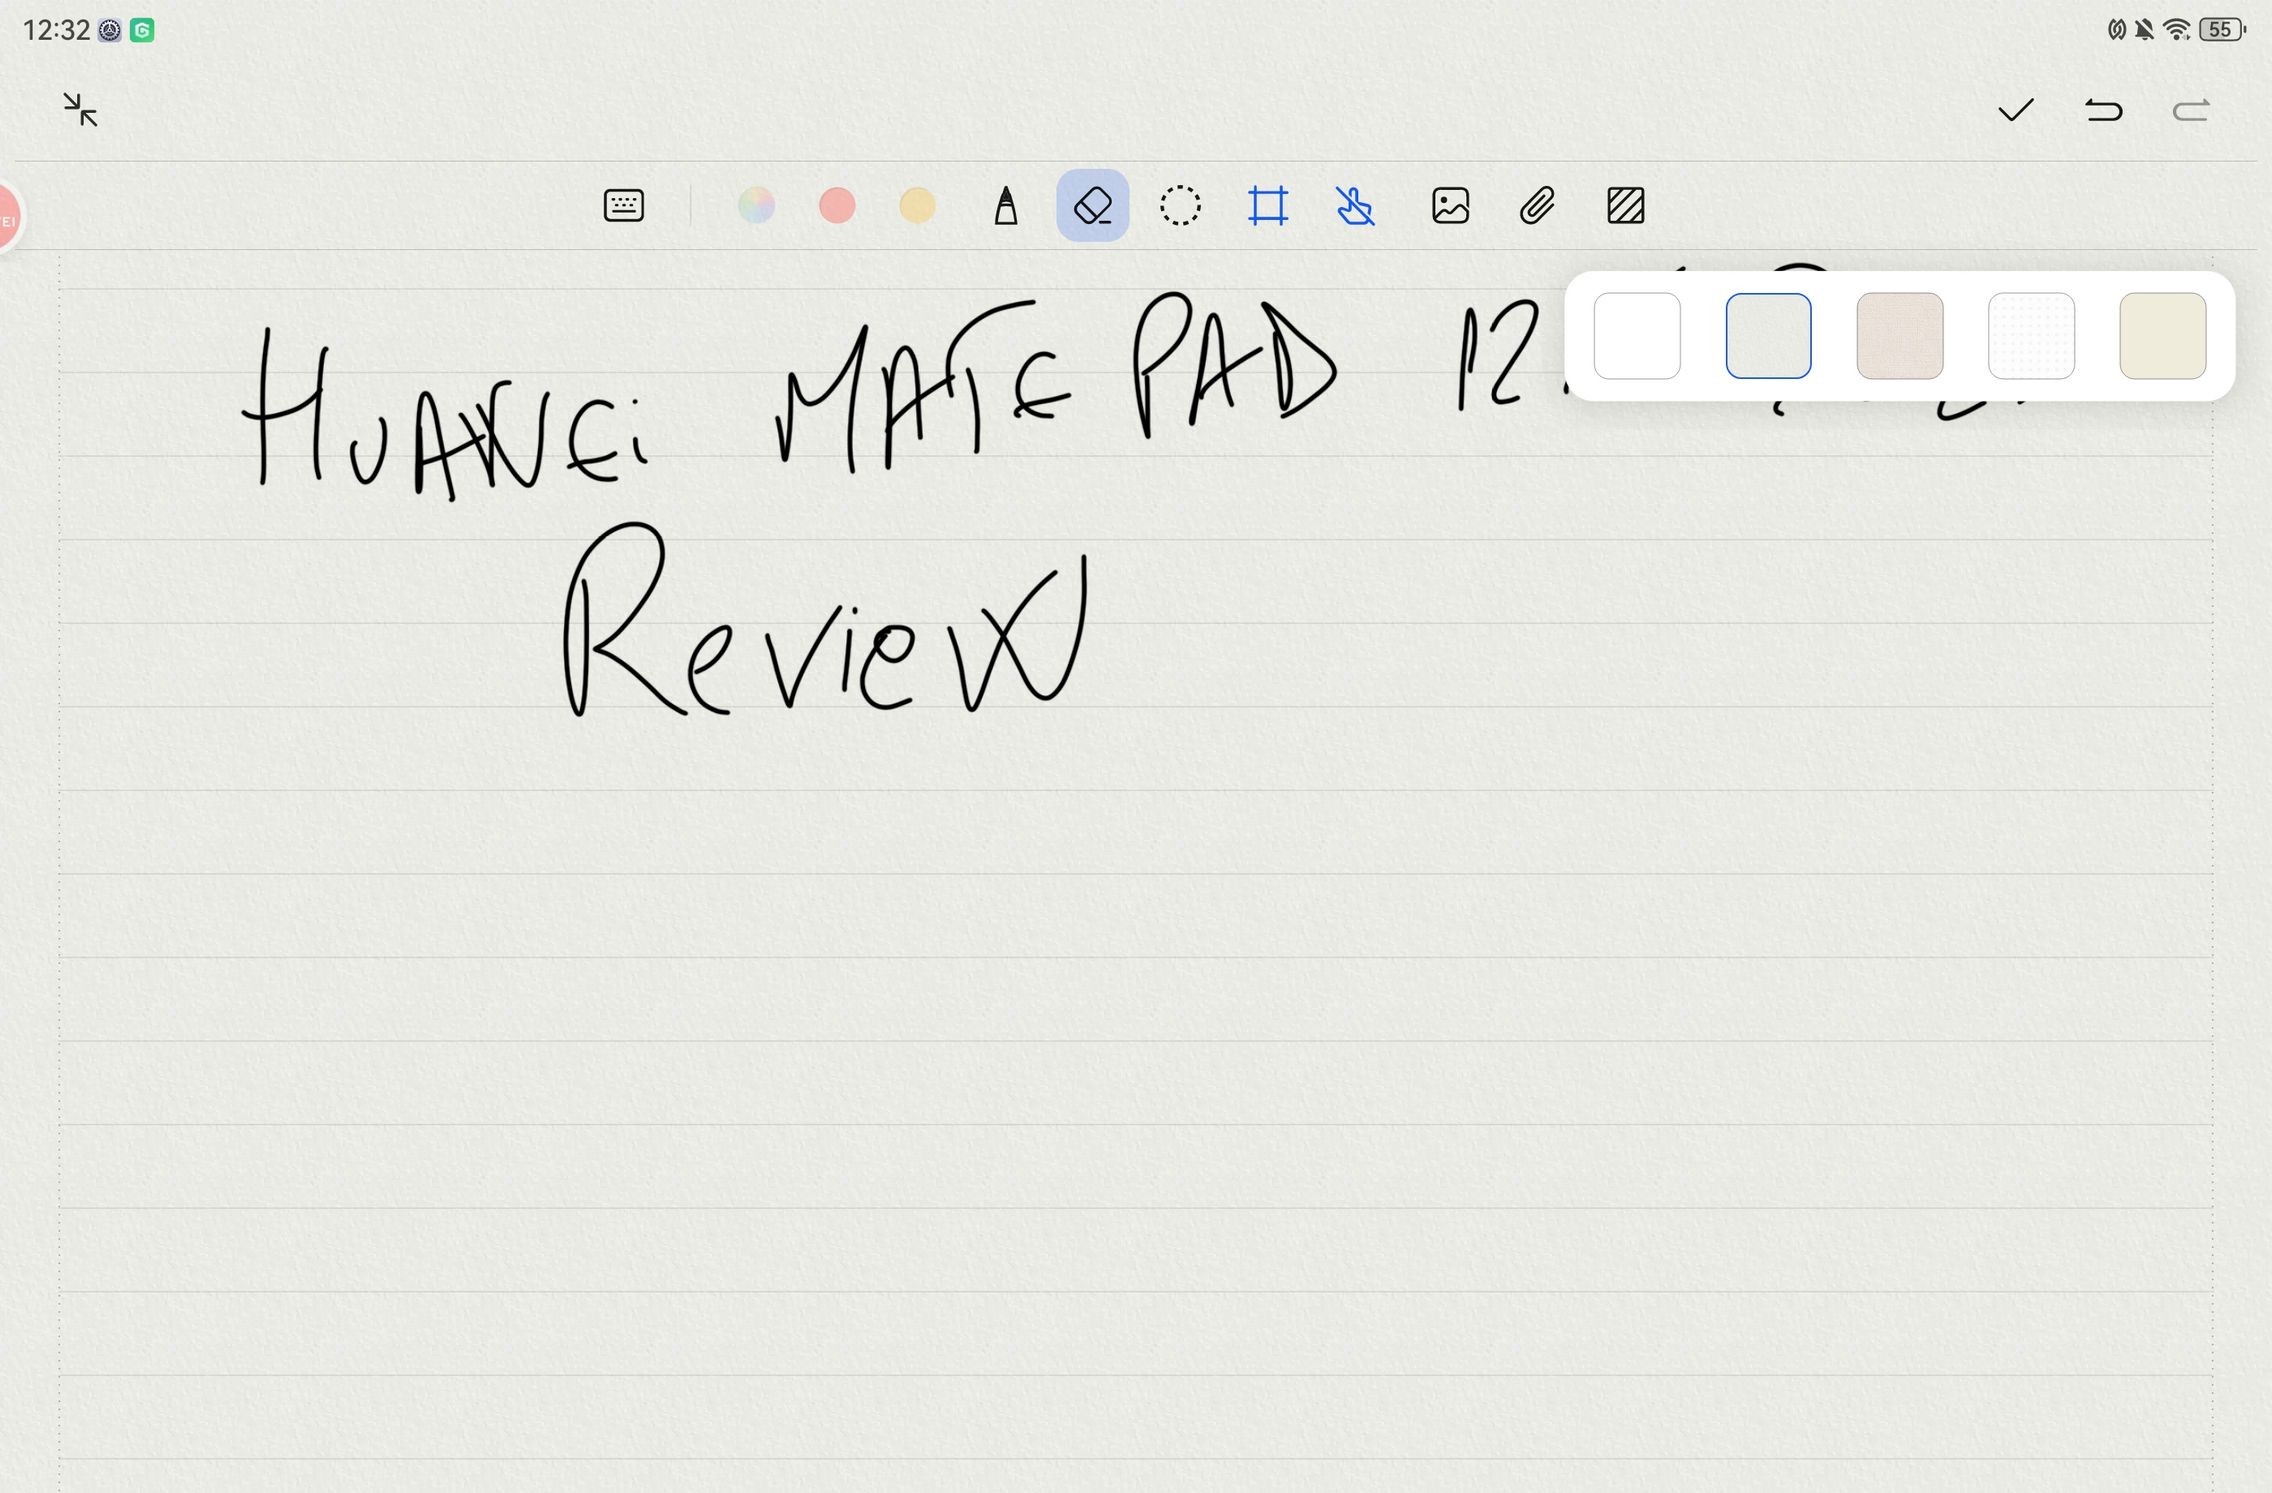
Task: Choose the selected gray textured background
Action: [1768, 336]
